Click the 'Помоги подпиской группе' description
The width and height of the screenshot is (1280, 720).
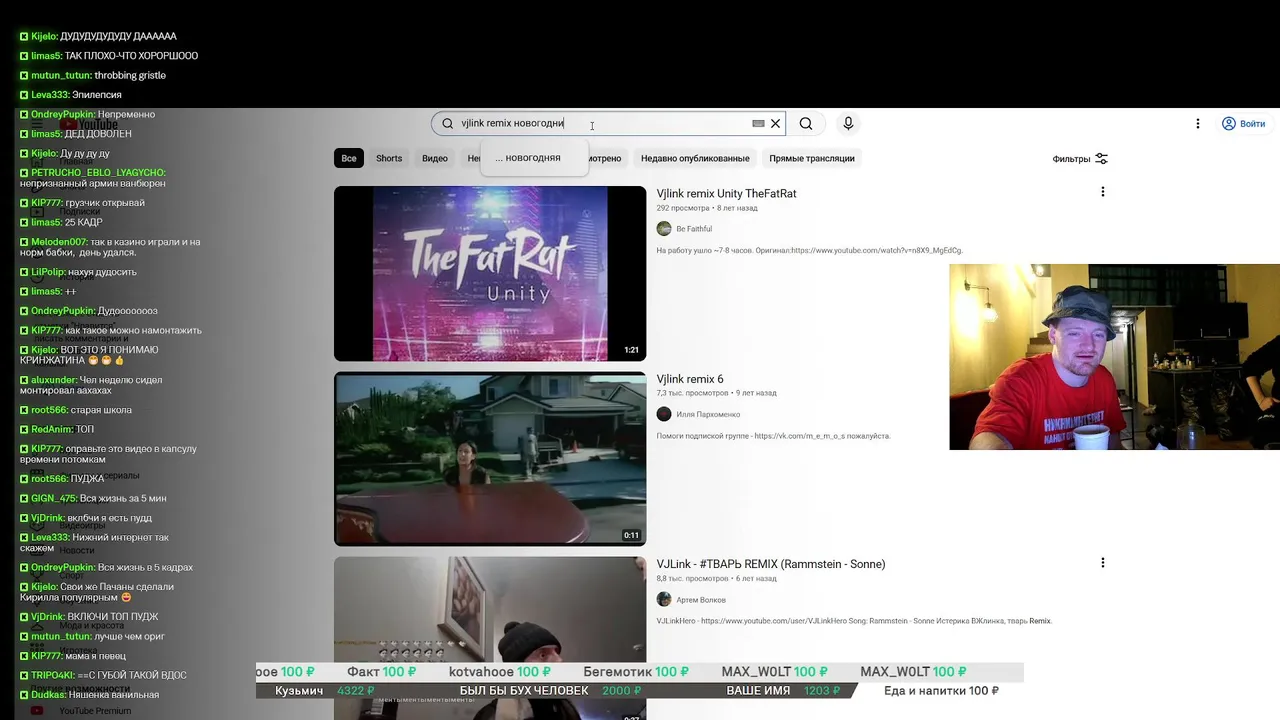(x=773, y=436)
